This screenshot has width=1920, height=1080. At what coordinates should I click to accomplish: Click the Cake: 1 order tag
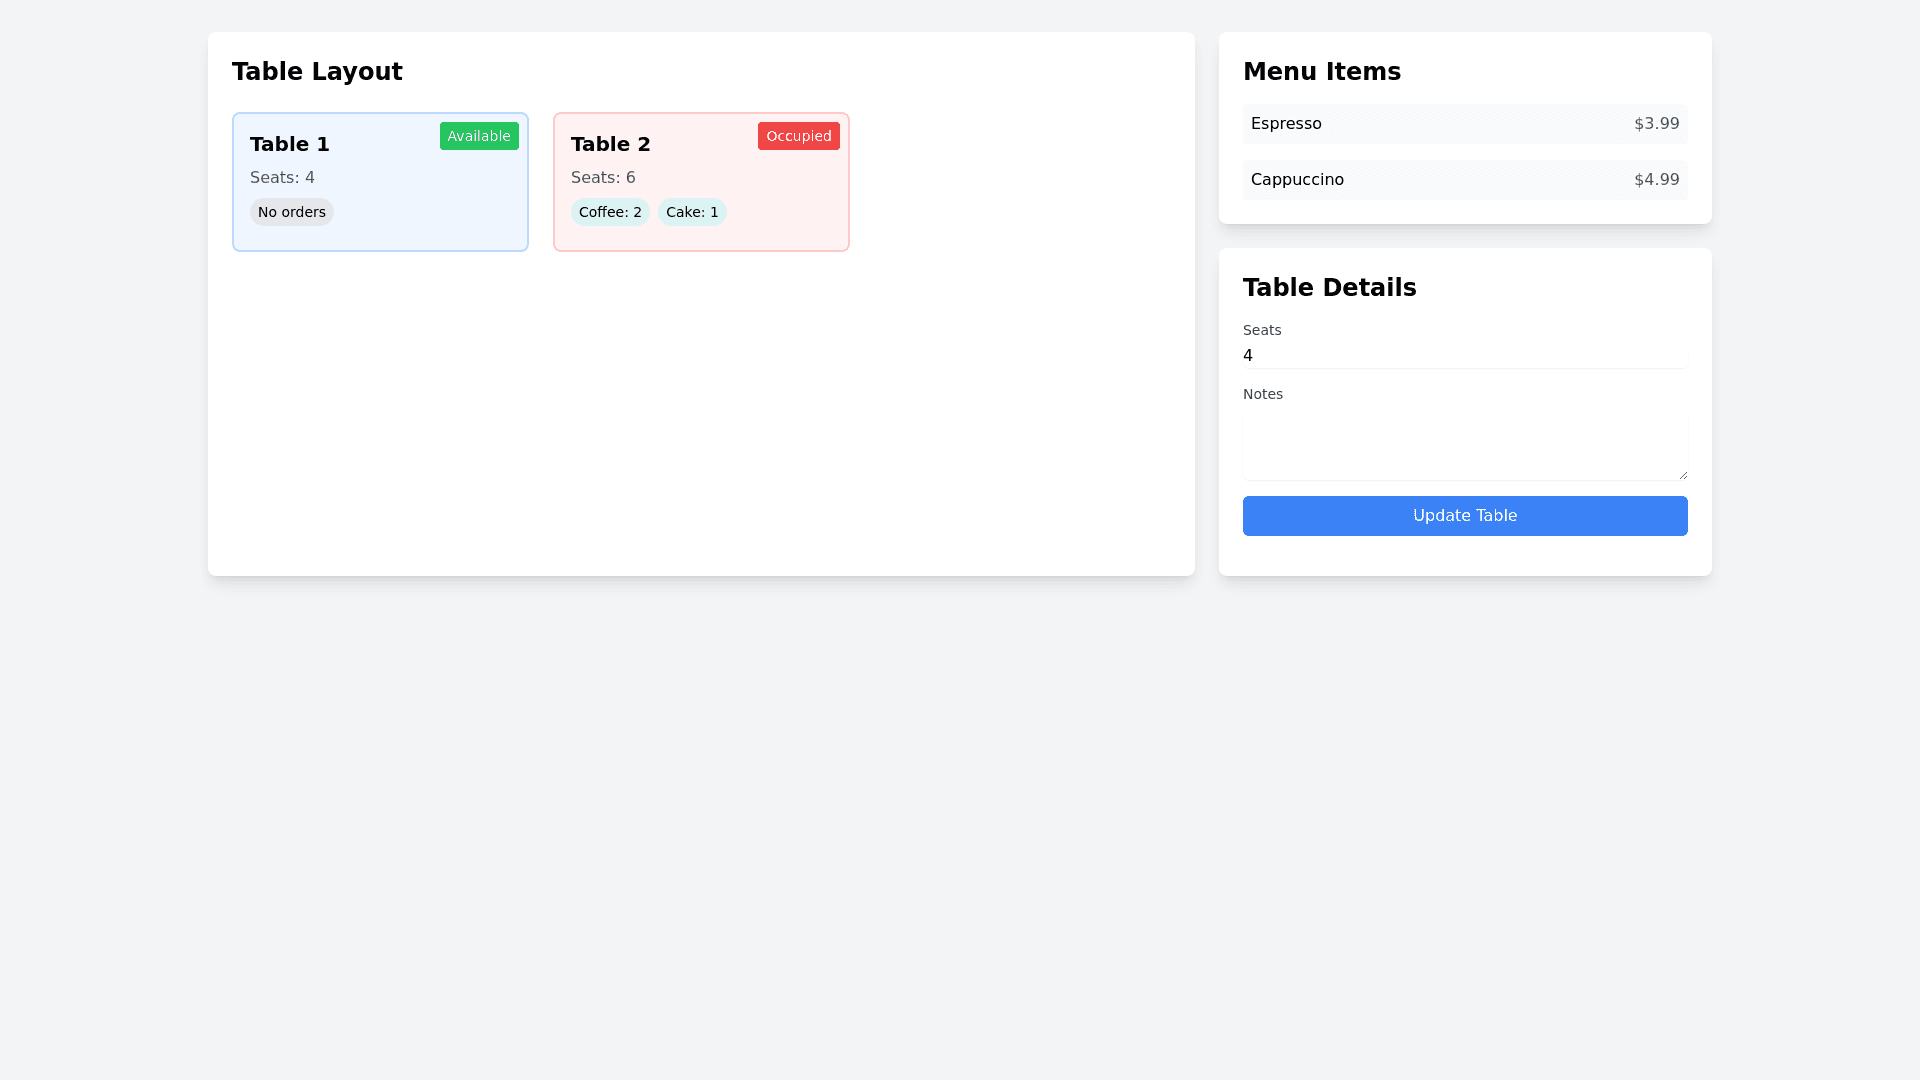(692, 212)
